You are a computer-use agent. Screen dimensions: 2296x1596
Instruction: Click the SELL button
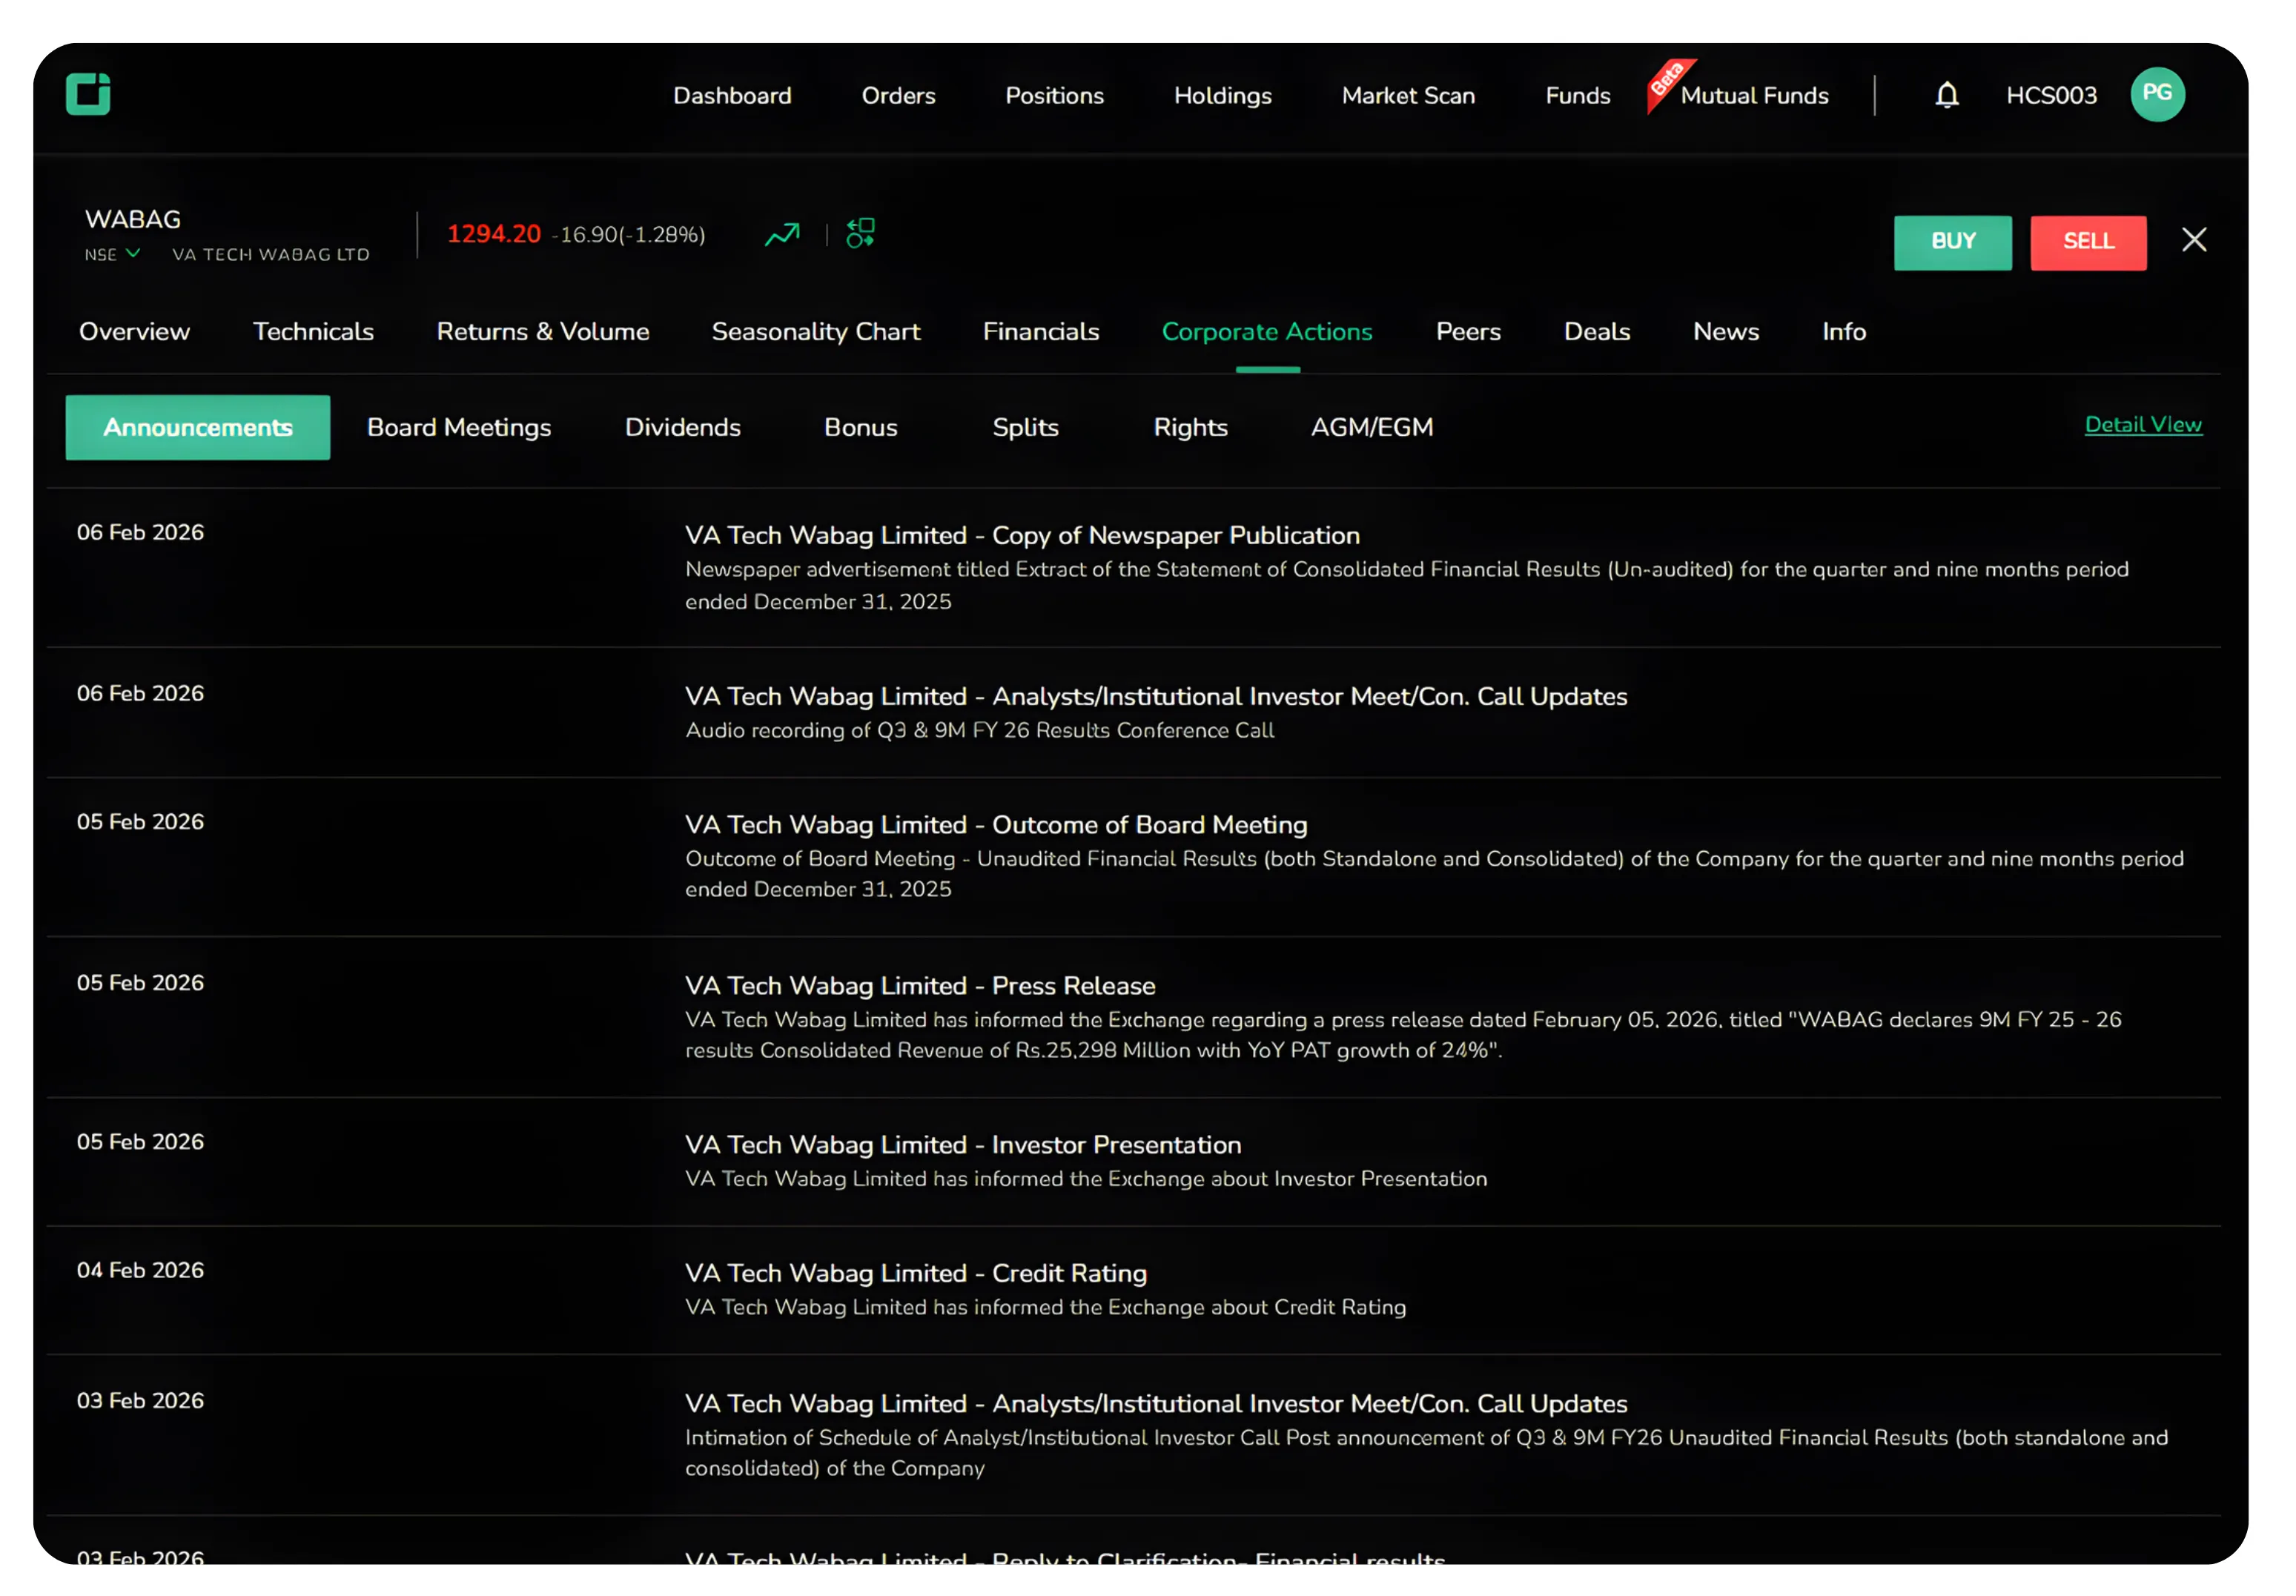[x=2088, y=242]
